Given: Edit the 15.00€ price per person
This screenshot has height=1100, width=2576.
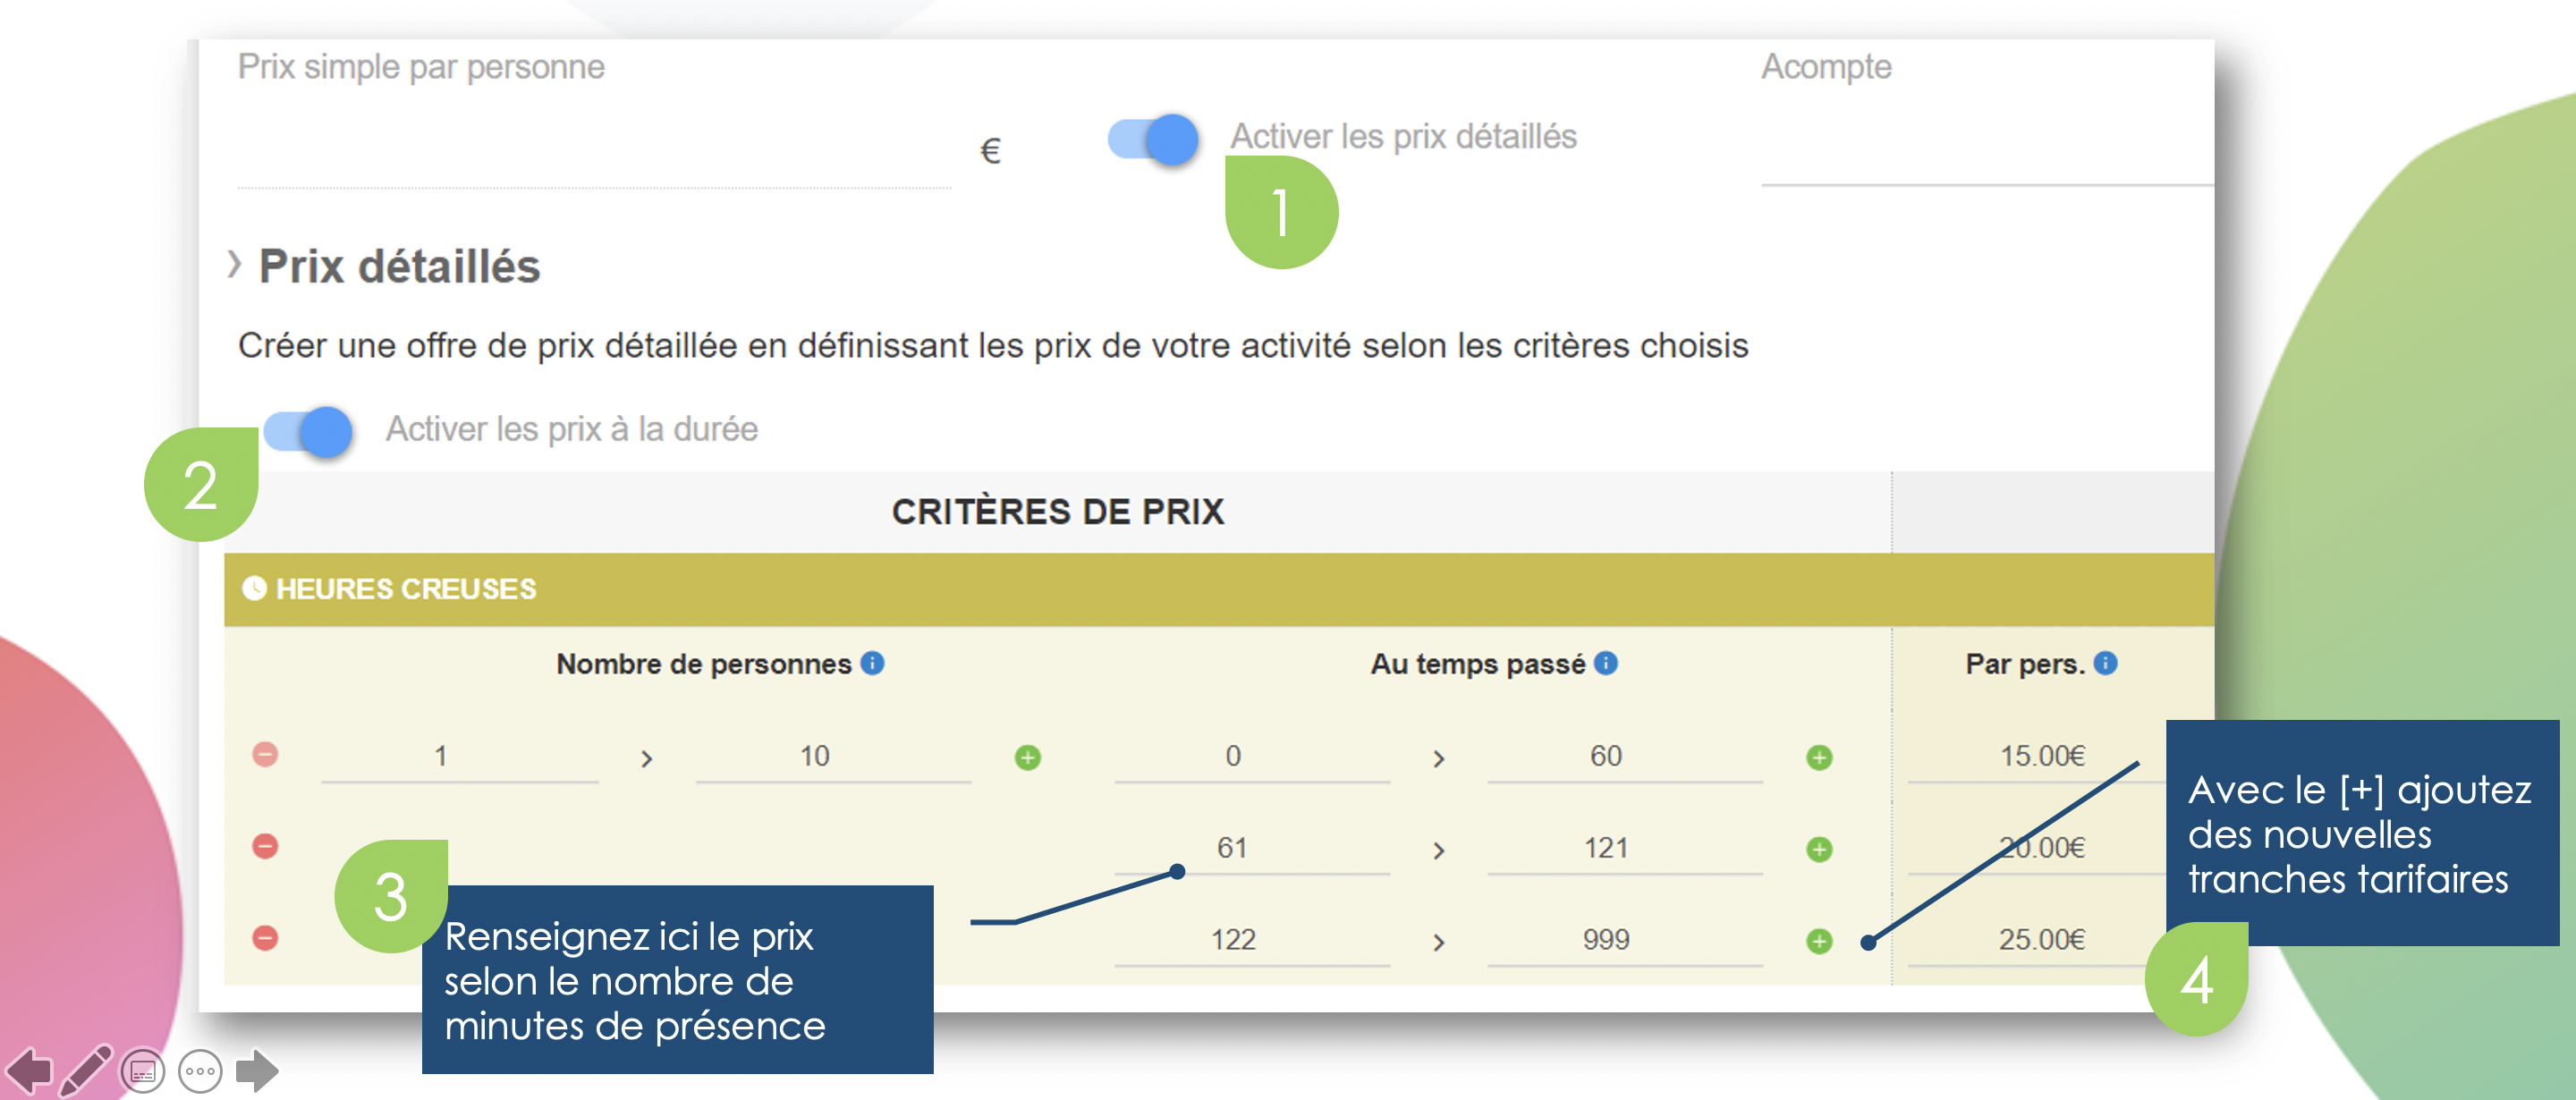Looking at the screenshot, I should [2040, 757].
